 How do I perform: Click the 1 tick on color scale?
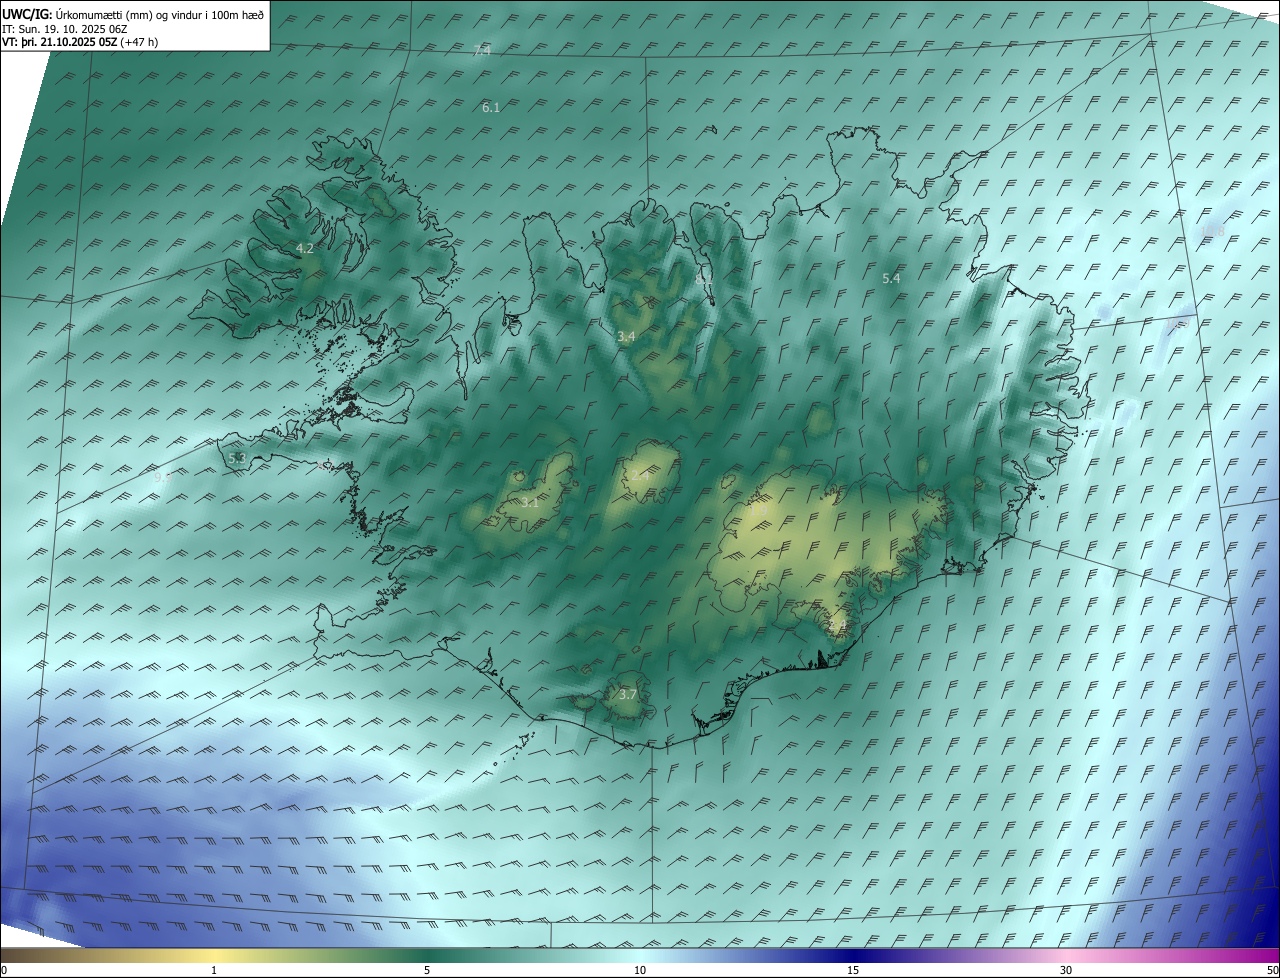(x=214, y=970)
